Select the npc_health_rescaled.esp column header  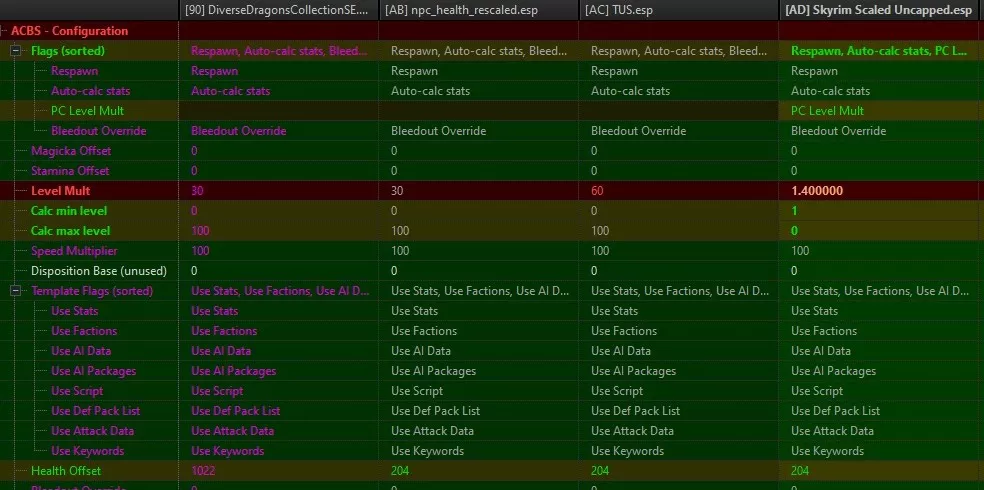point(479,10)
